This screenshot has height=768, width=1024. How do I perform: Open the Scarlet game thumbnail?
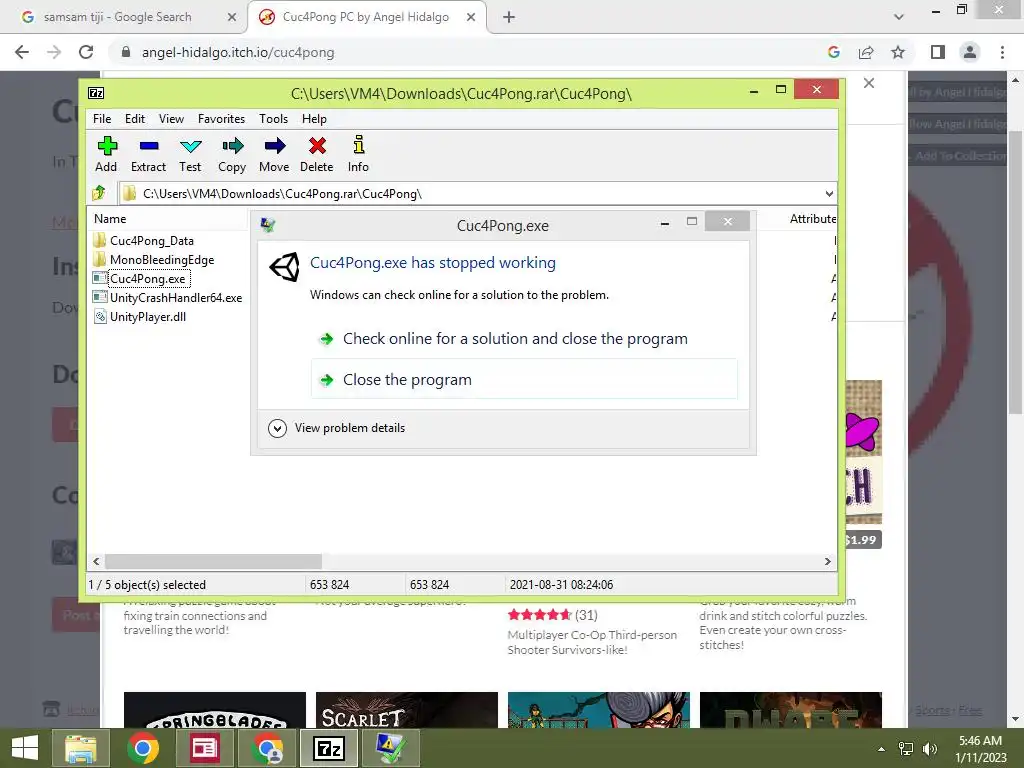click(x=407, y=711)
